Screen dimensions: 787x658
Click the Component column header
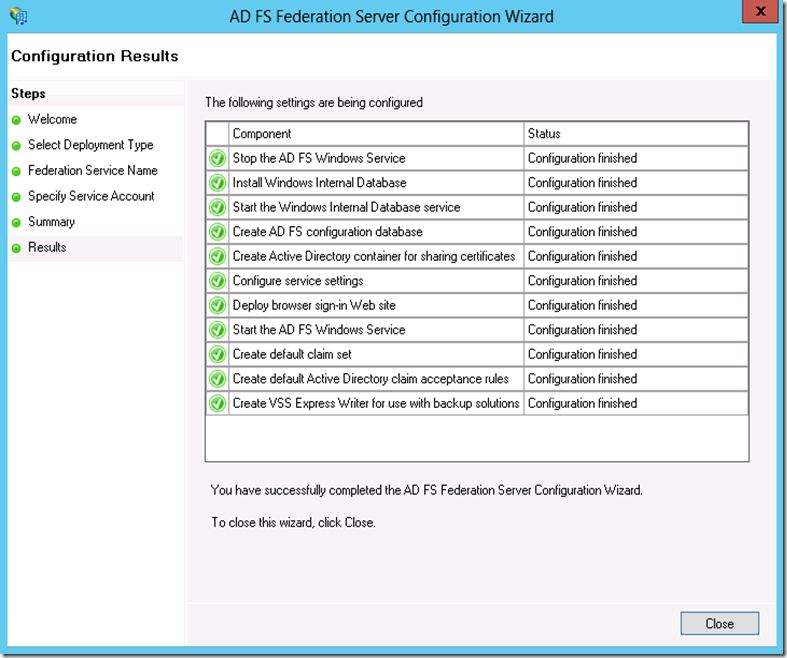point(376,134)
